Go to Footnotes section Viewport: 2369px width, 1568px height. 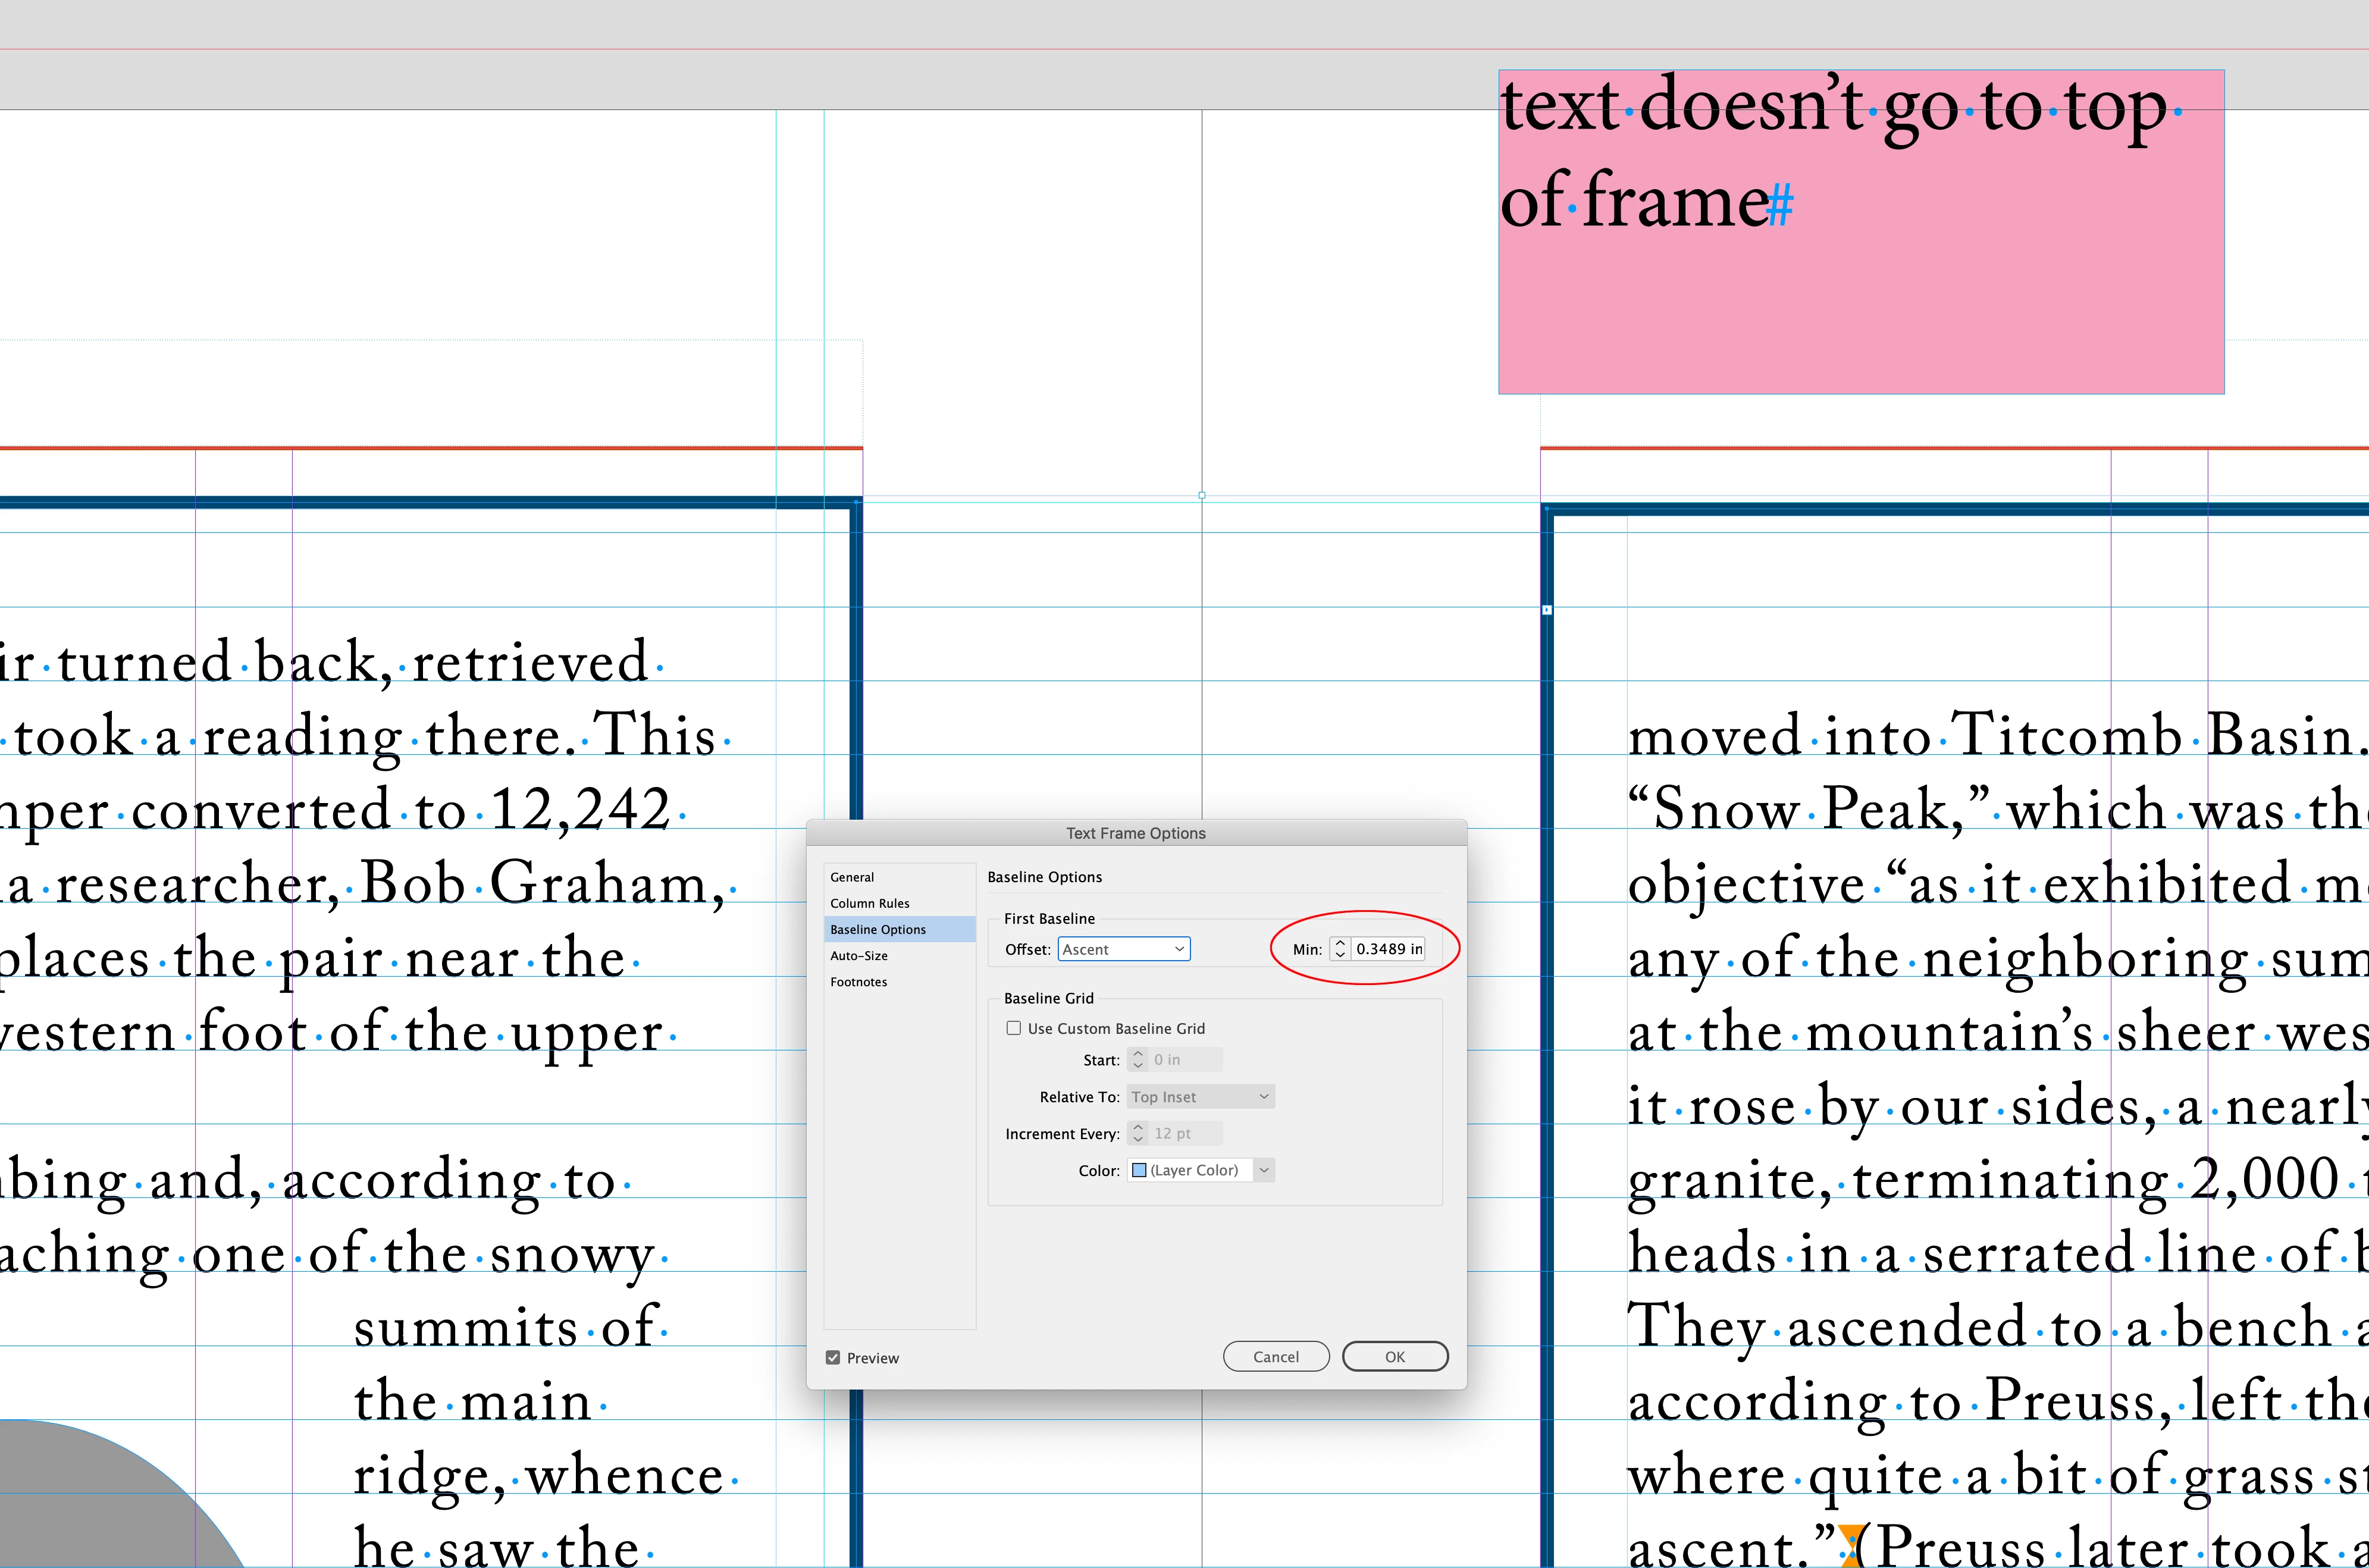point(858,982)
